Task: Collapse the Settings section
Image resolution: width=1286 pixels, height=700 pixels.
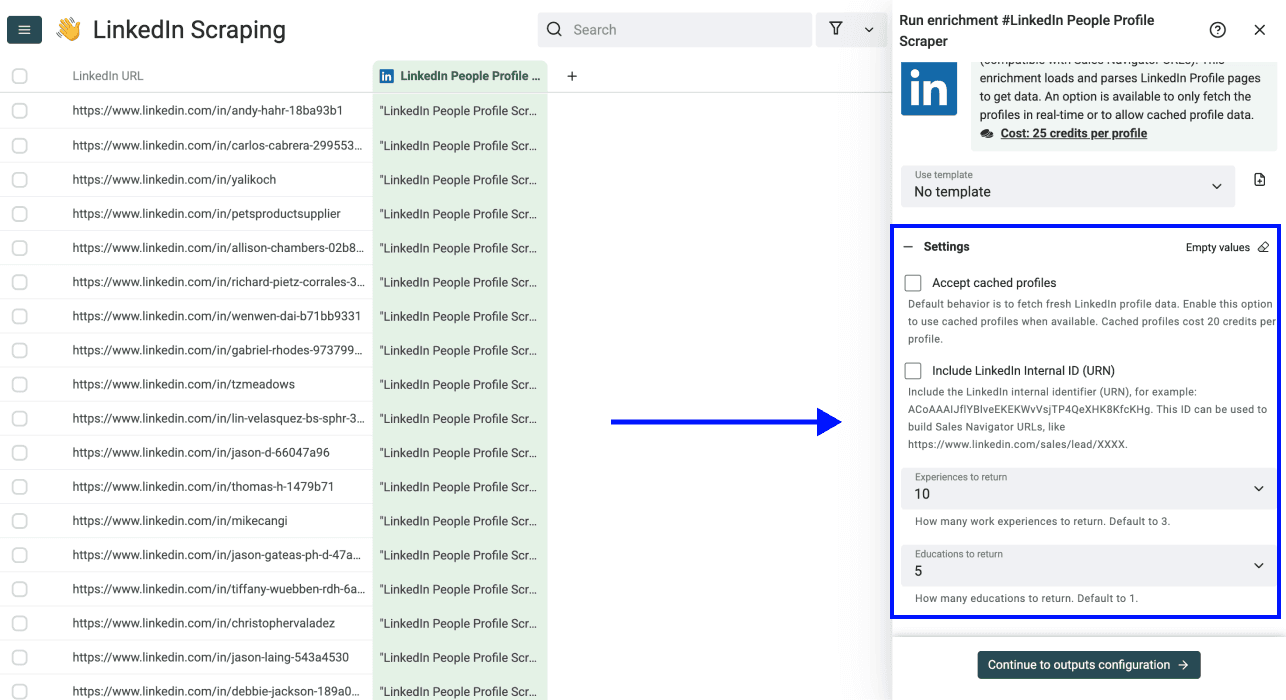Action: 908,246
